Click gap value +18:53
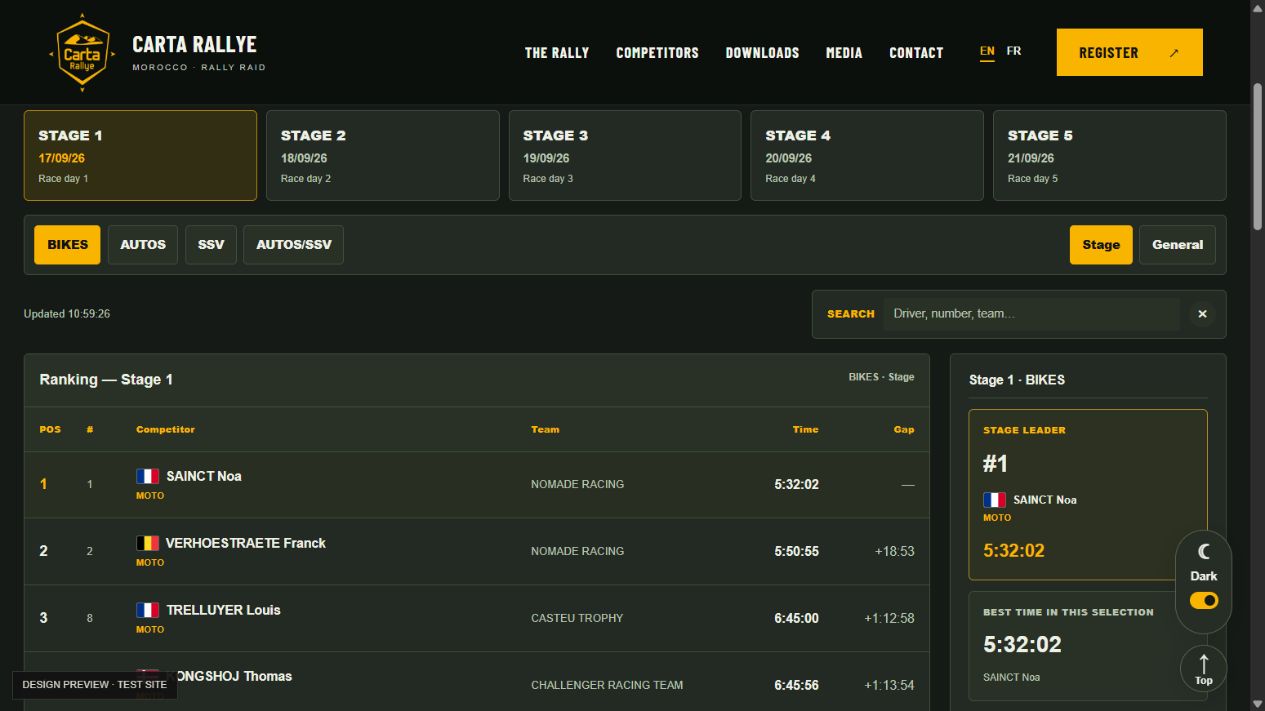The image size is (1265, 711). coord(894,551)
